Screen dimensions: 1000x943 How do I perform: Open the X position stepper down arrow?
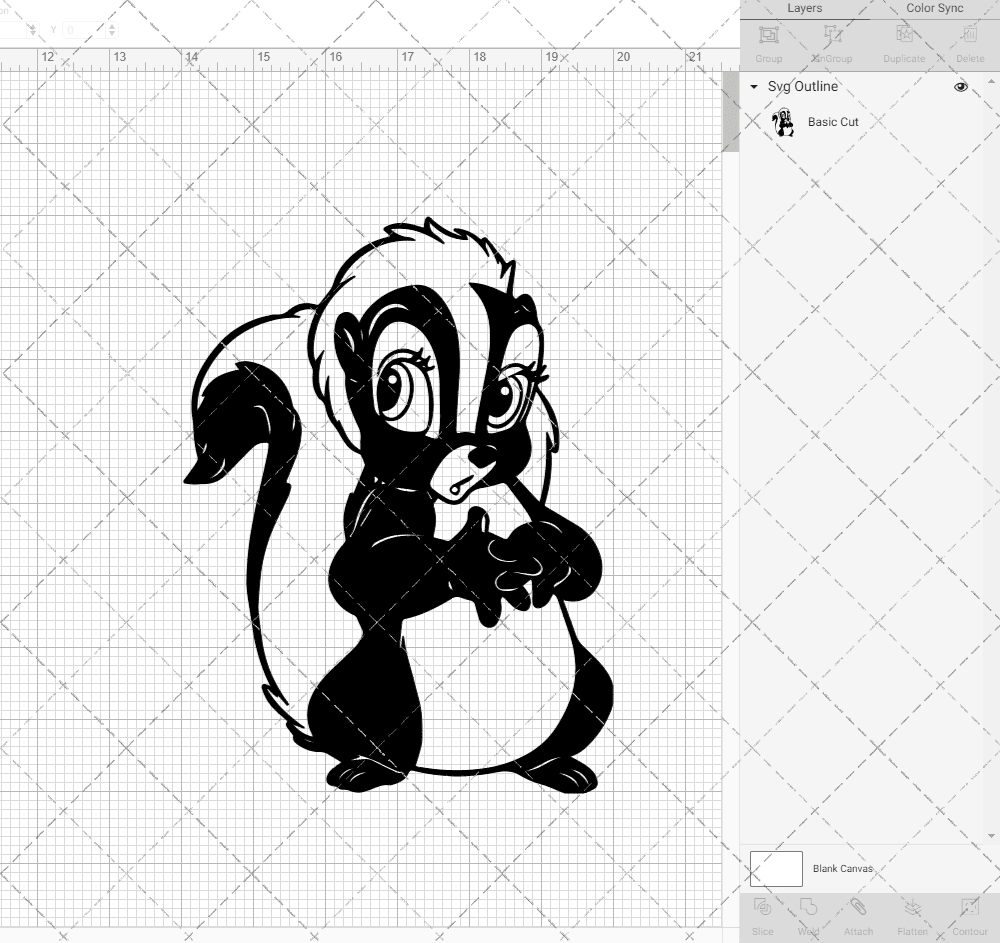coord(33,33)
